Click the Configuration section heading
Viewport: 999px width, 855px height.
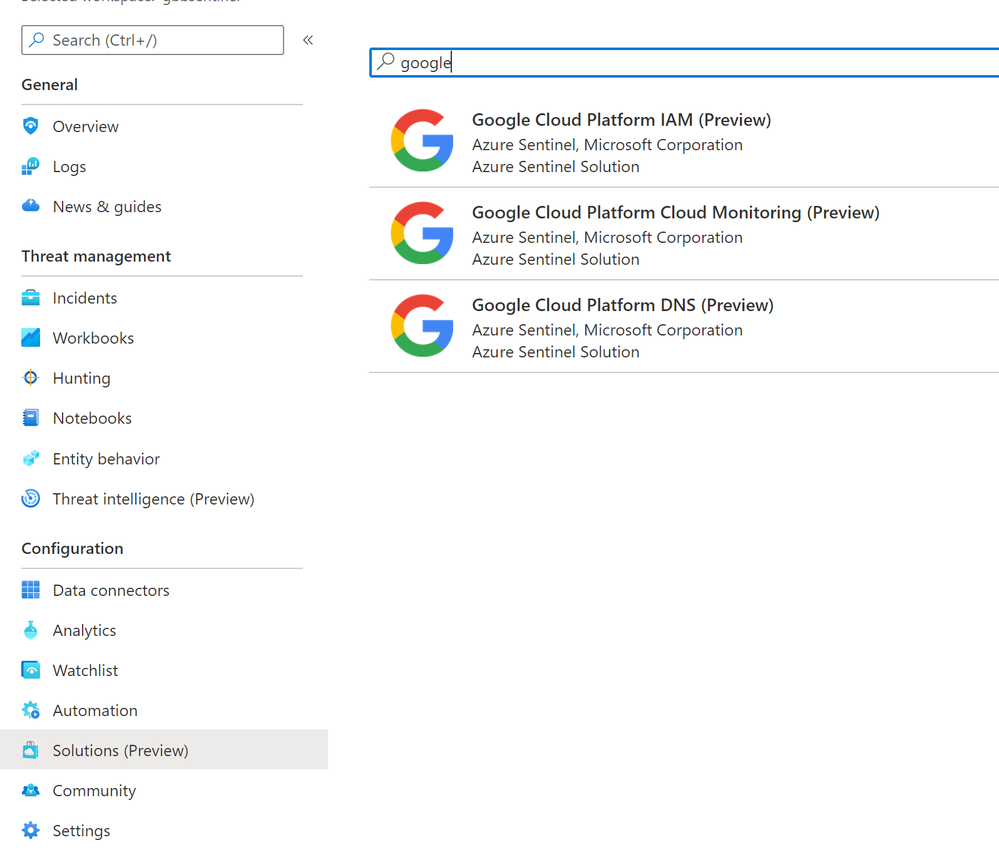point(73,549)
